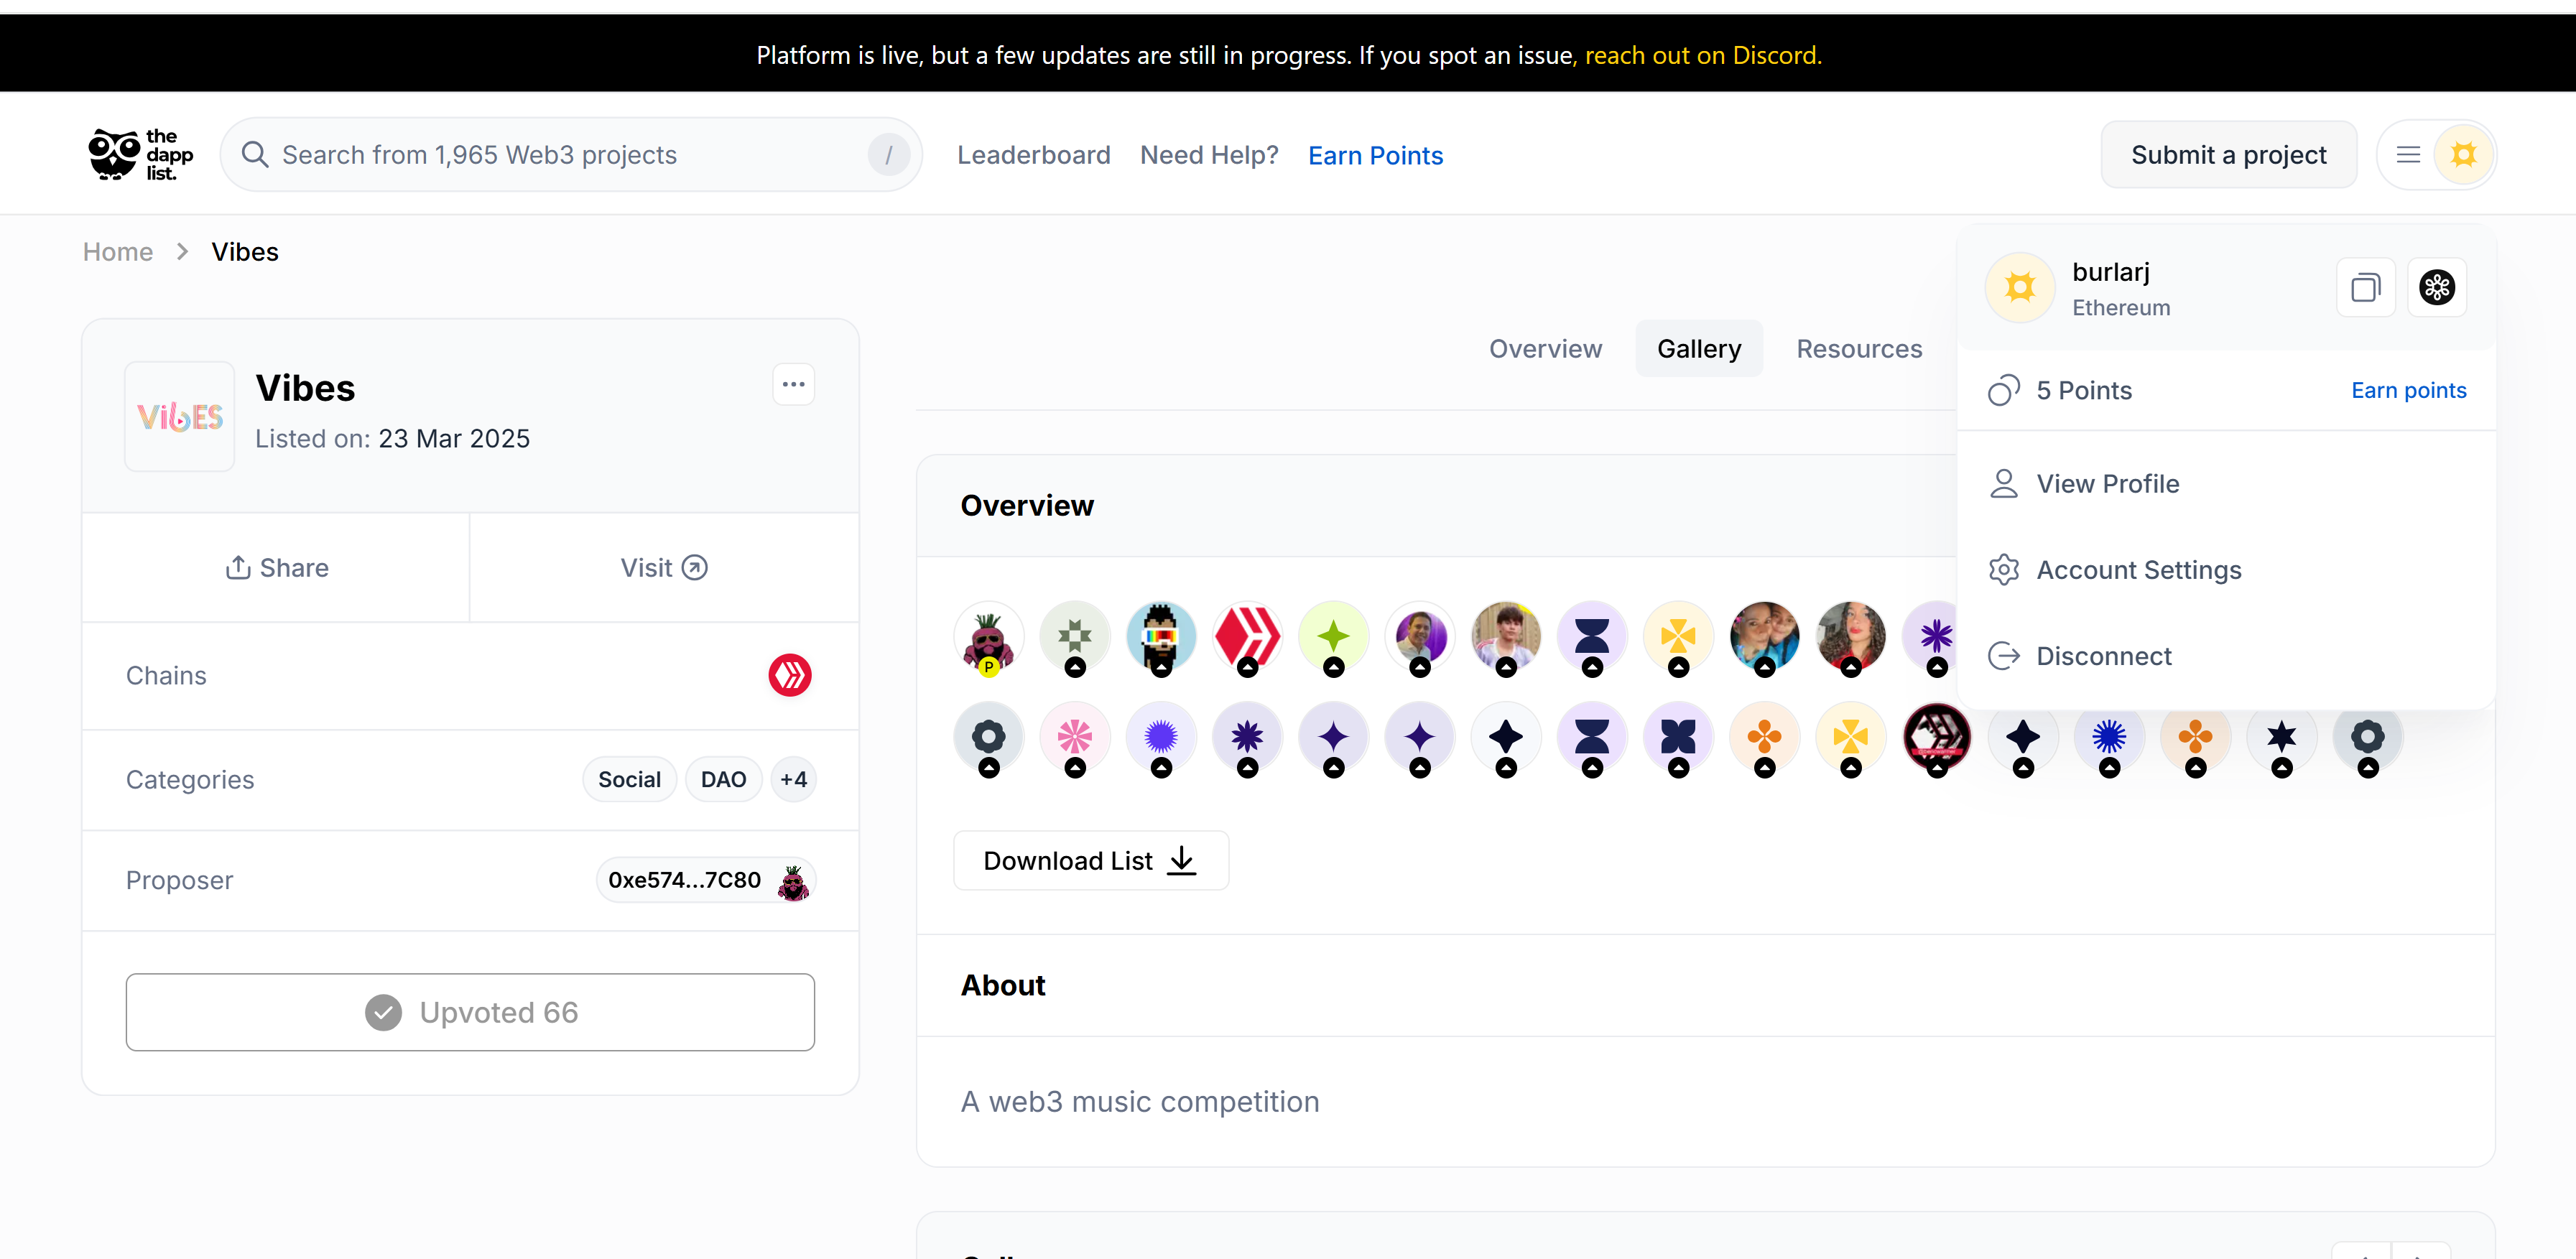The height and width of the screenshot is (1259, 2576).
Task: Click the dark six-point star avatar
Action: coord(2281,738)
